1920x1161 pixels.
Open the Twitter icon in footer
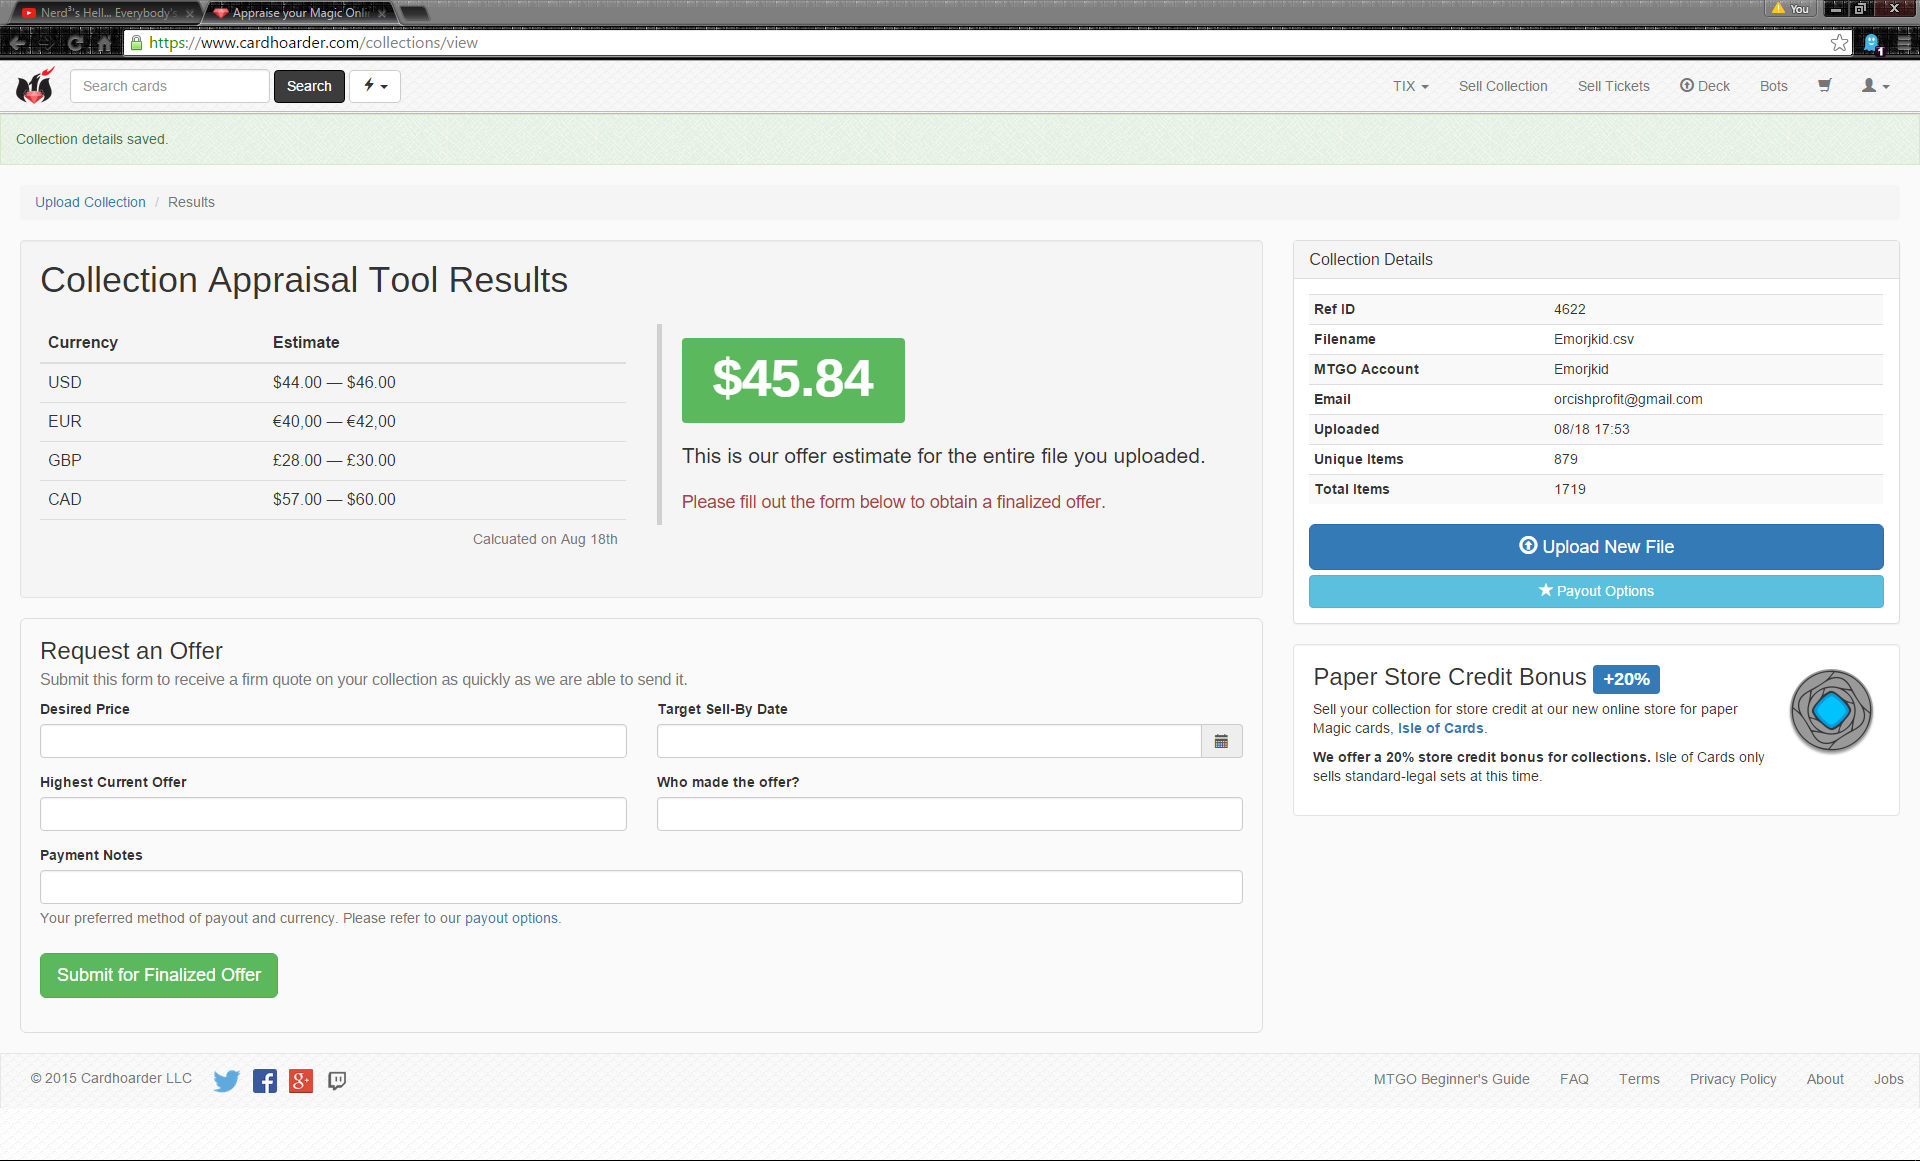(x=227, y=1080)
